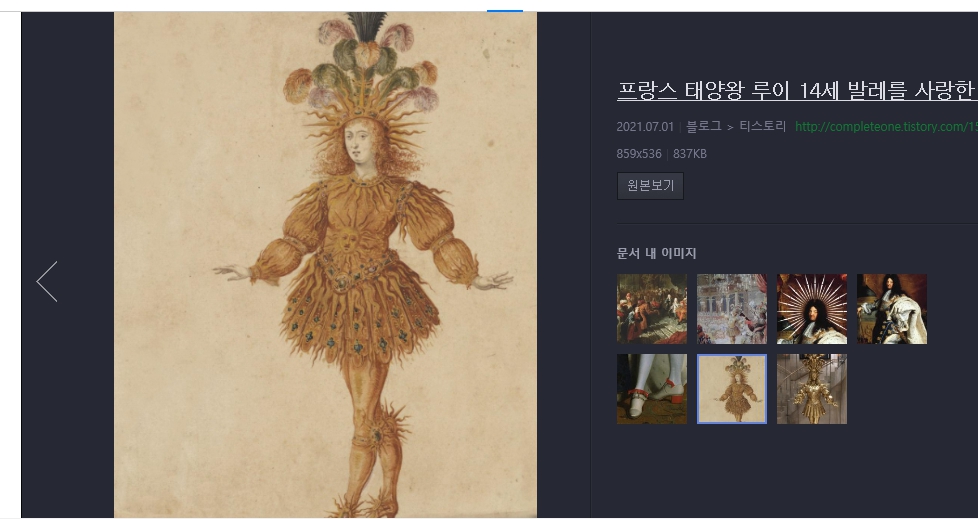
Task: Open the golden costume figure thumbnail
Action: (811, 389)
